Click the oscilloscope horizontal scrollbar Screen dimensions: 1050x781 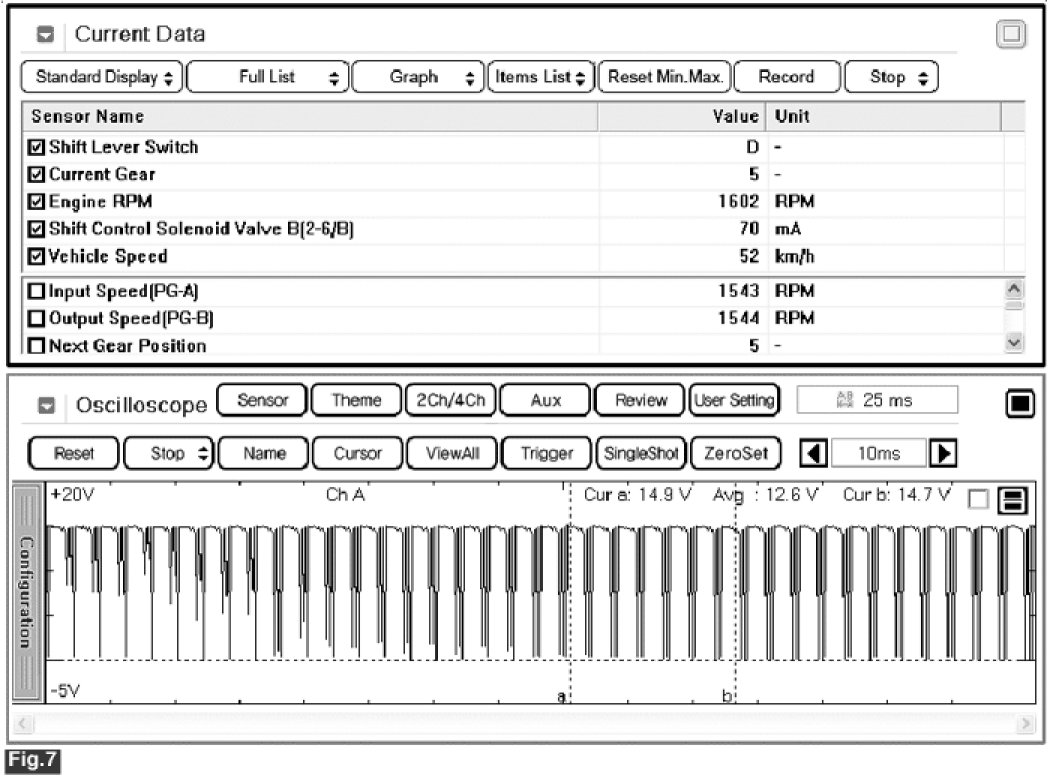tap(525, 722)
